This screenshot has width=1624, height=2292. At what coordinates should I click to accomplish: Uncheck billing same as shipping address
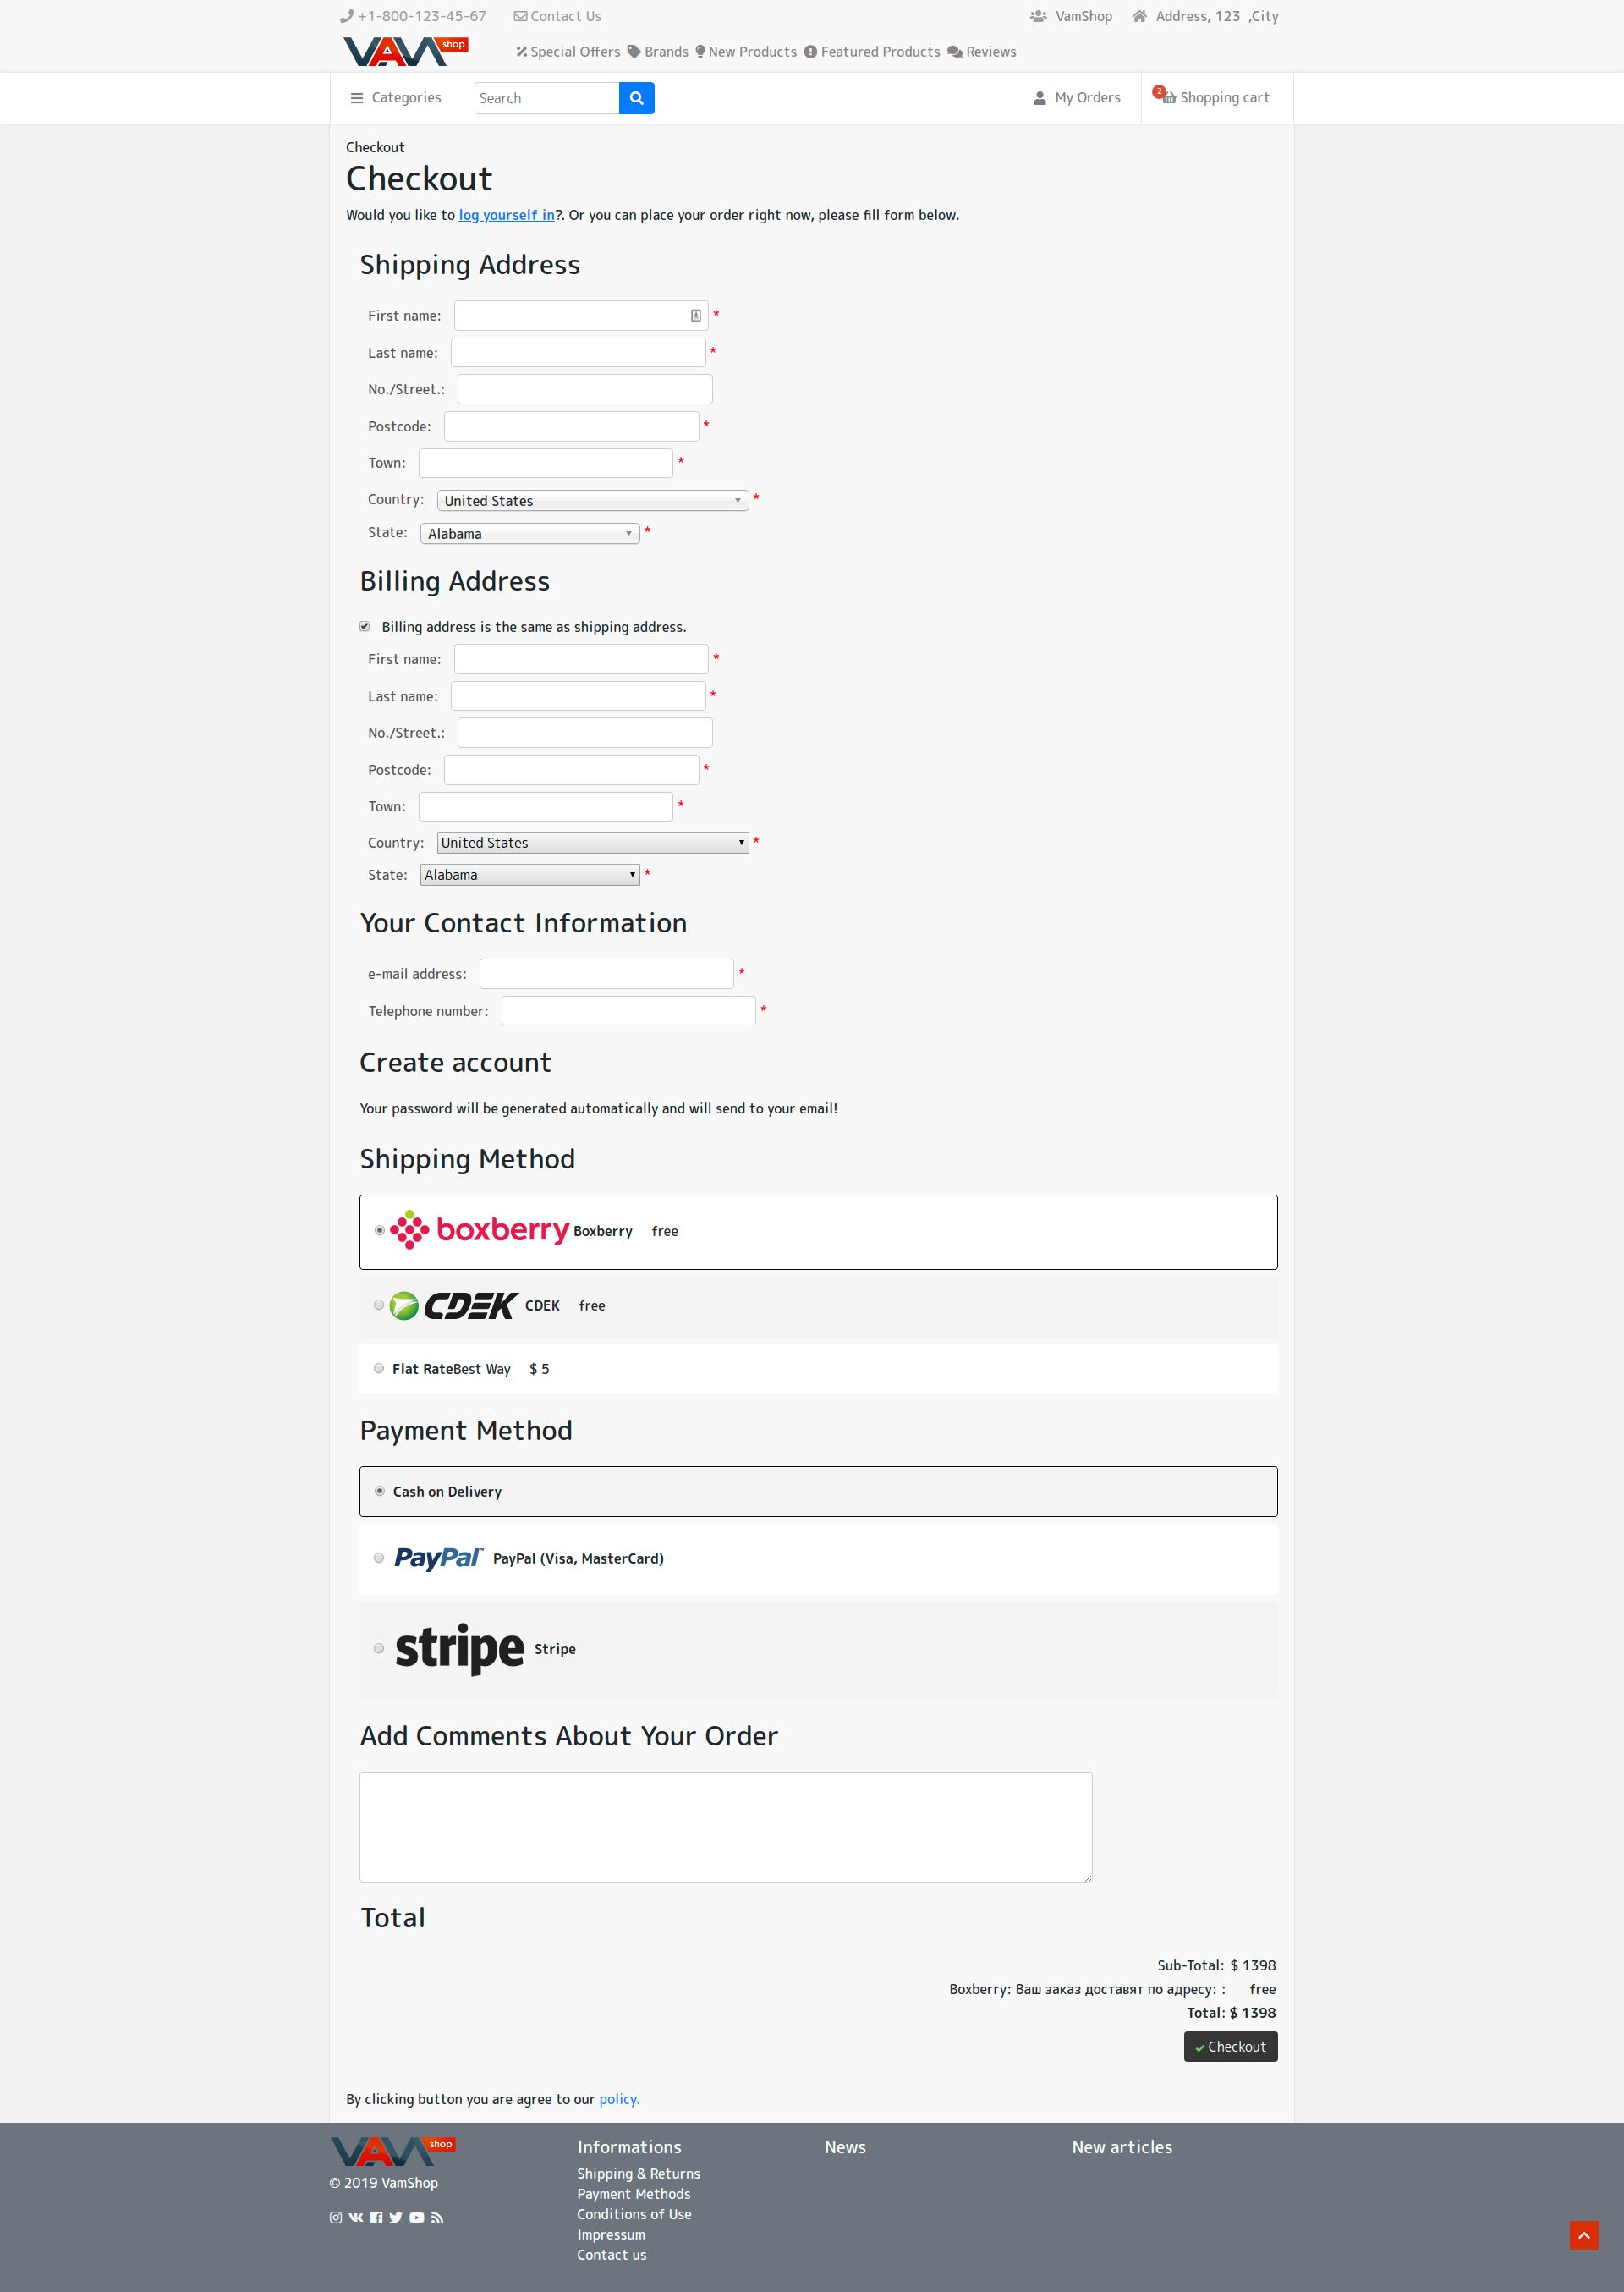[x=365, y=626]
